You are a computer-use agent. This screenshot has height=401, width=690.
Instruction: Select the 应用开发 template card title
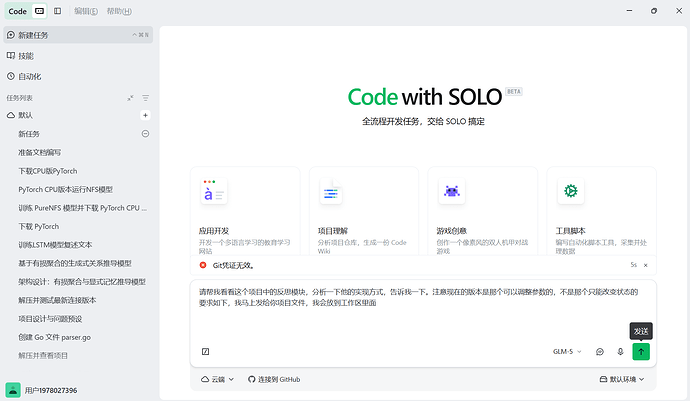[214, 231]
